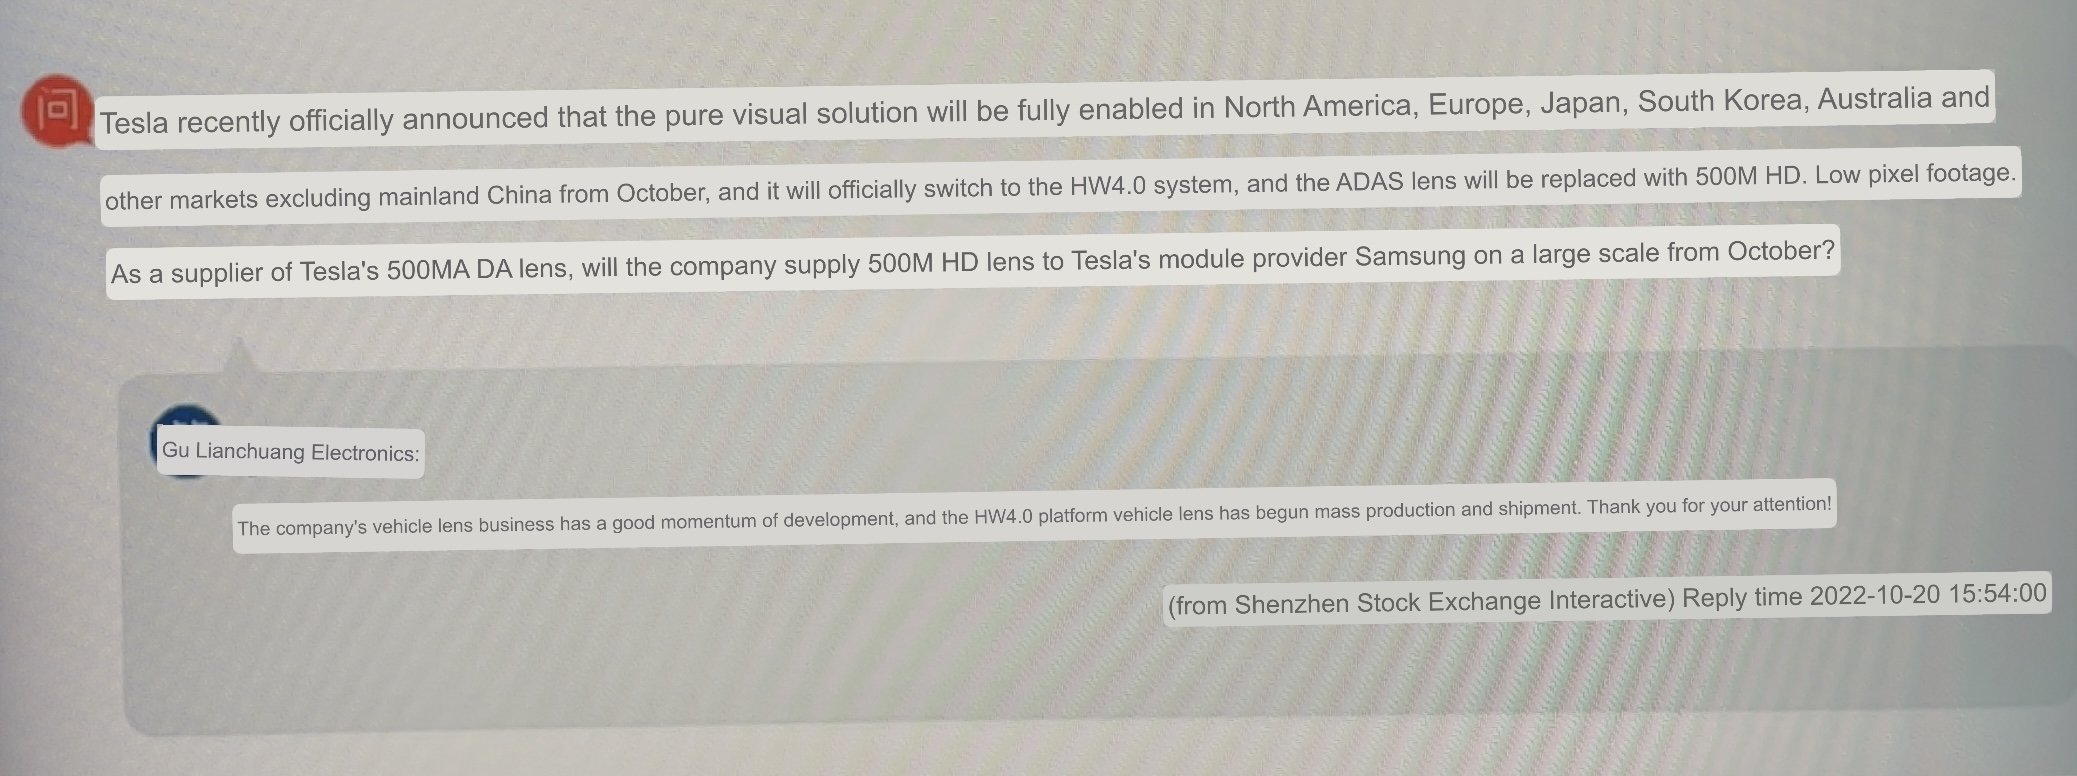Click the red question icon
2077x776 pixels.
tap(57, 110)
